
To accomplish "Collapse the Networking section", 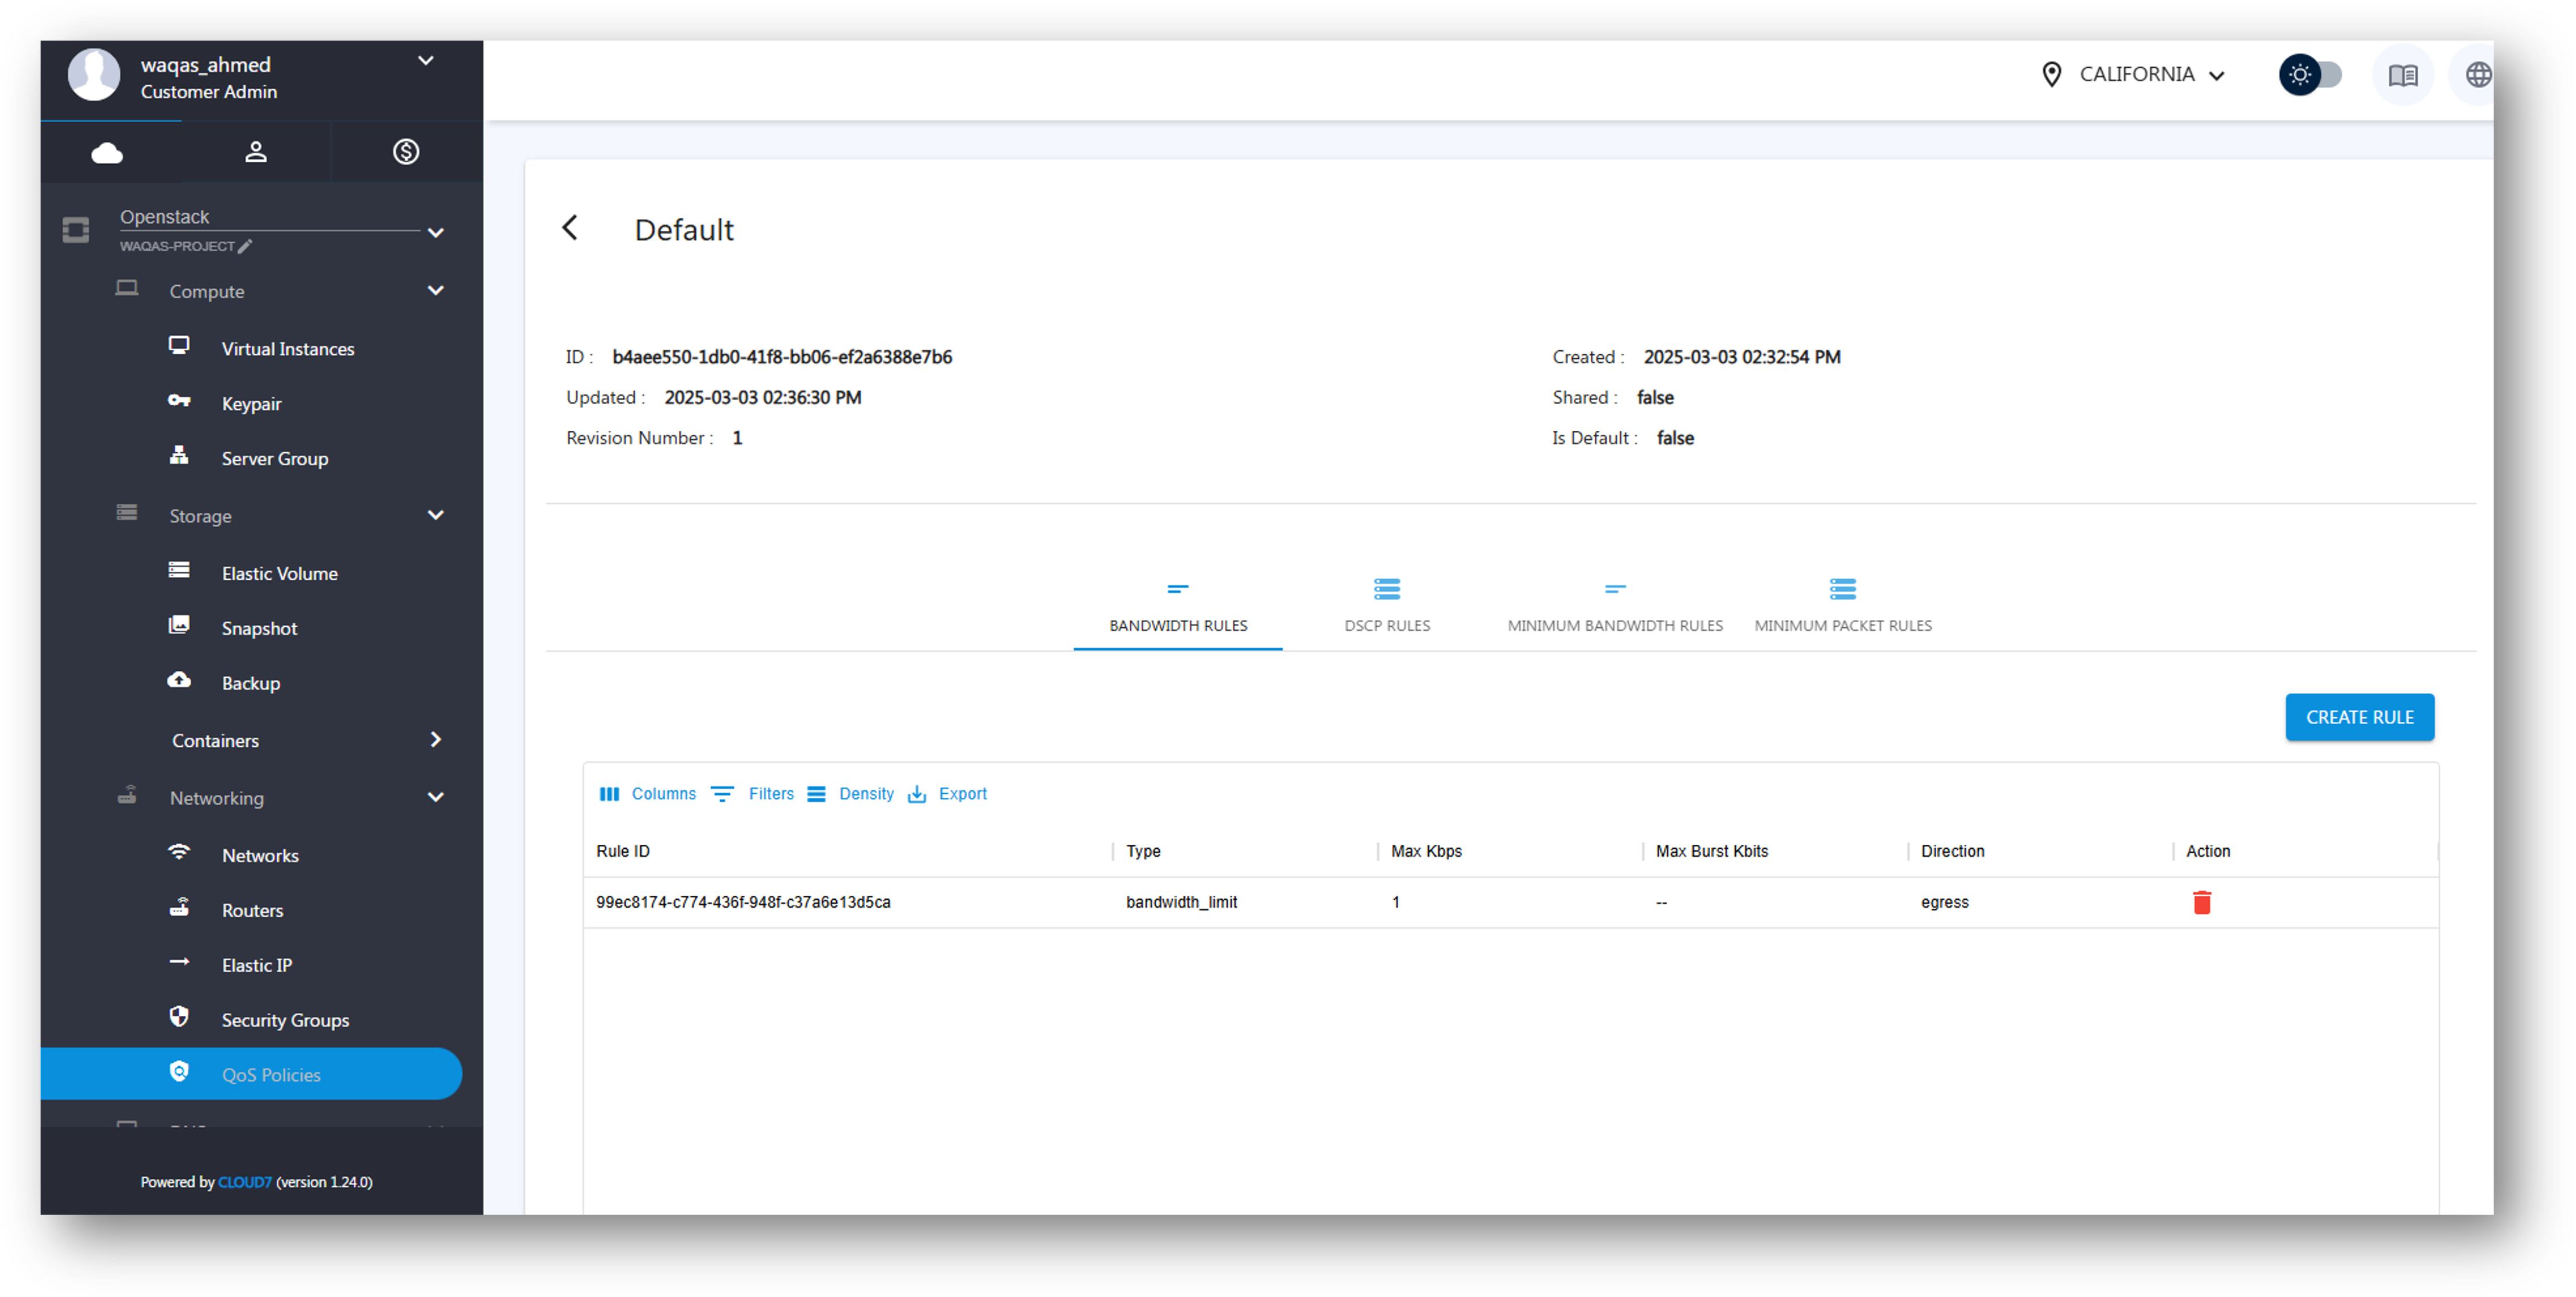I will [x=435, y=797].
